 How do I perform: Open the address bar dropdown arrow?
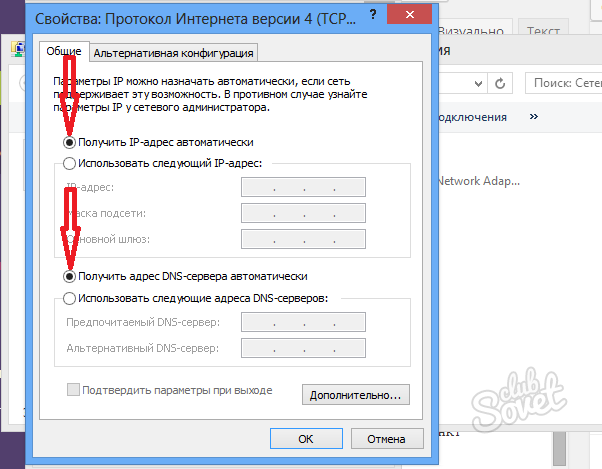pos(478,84)
